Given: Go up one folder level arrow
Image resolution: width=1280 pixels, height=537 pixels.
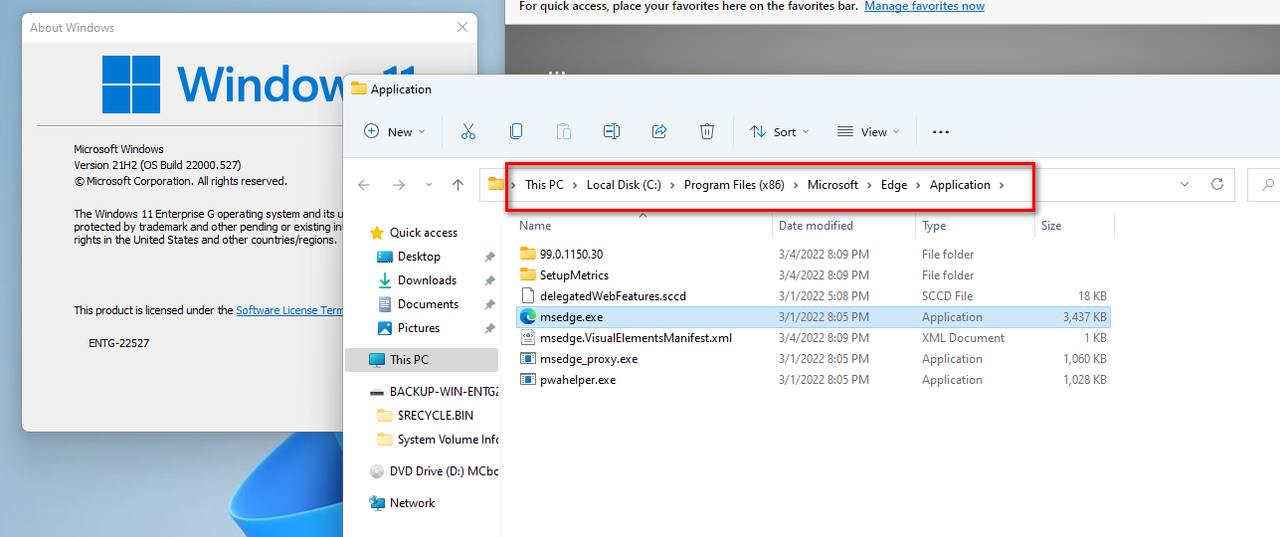Looking at the screenshot, I should pyautogui.click(x=458, y=185).
